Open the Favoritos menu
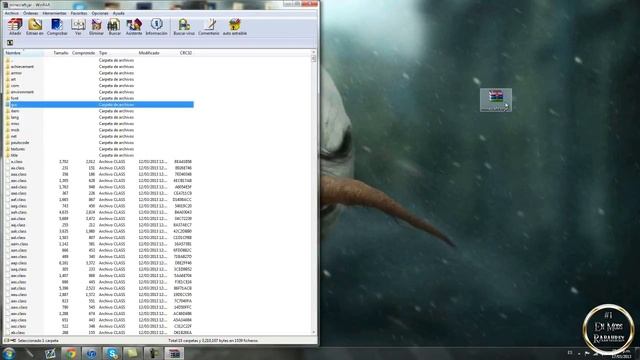Screen dimensions: 640x360 (79, 13)
